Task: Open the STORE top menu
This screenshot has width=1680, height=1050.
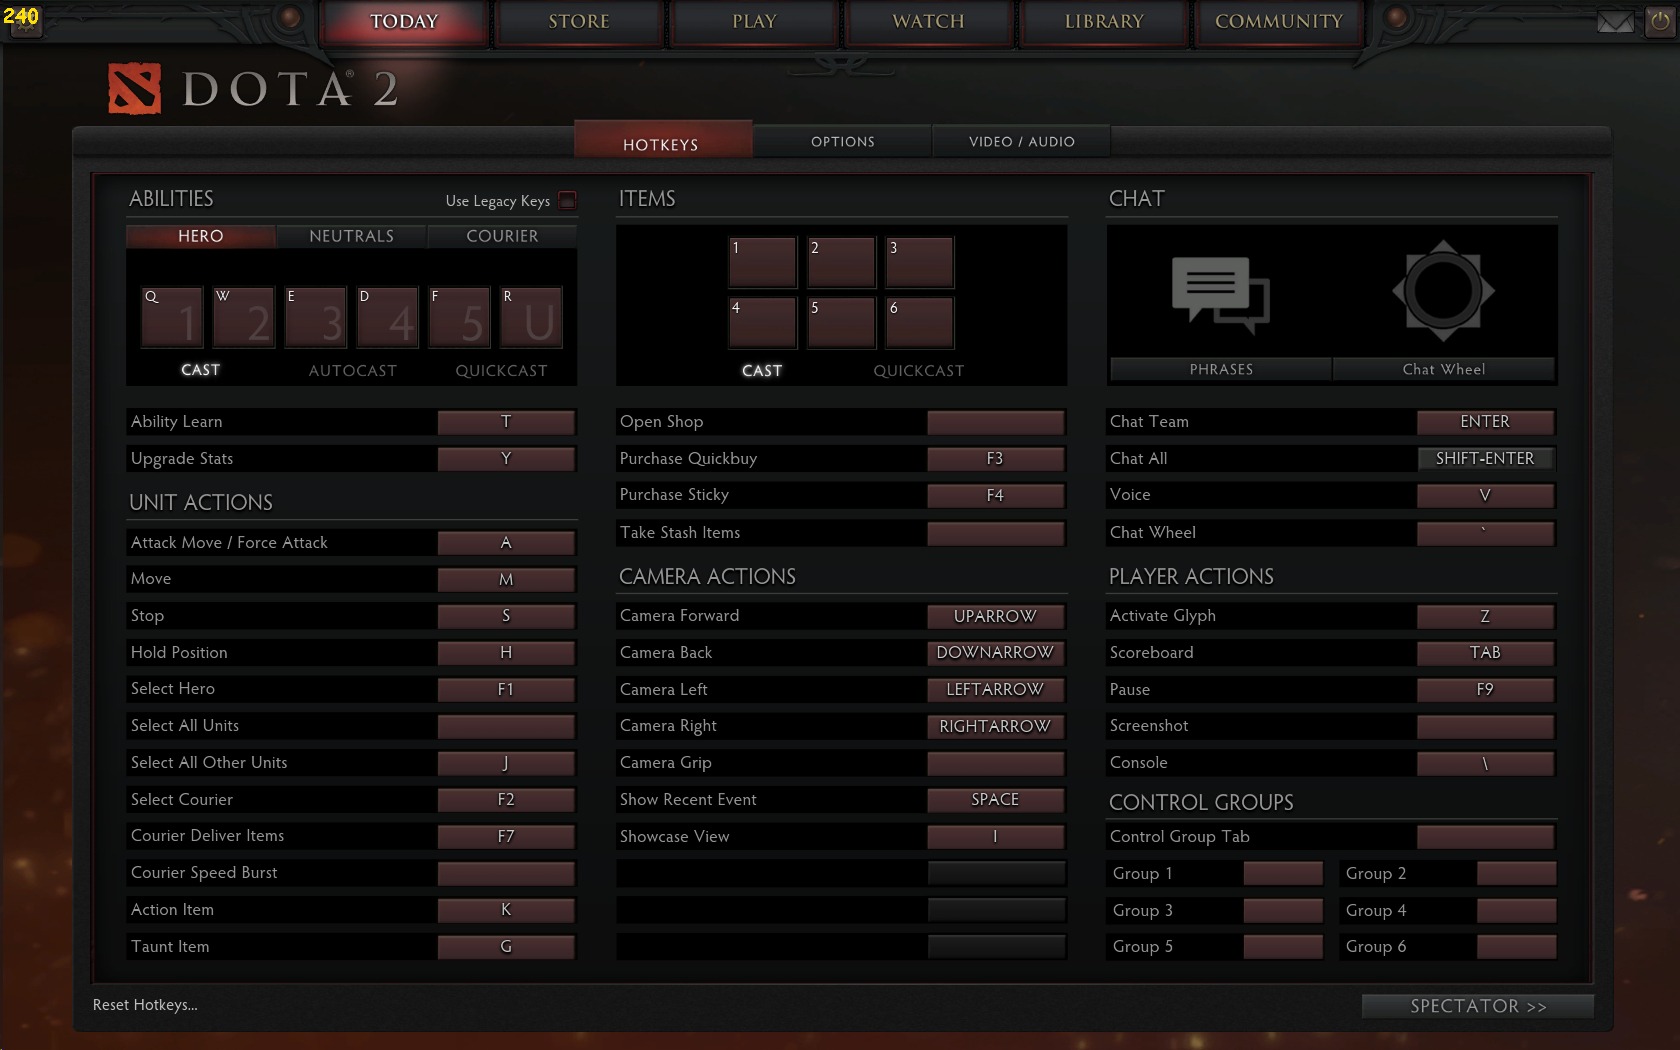Action: click(579, 22)
